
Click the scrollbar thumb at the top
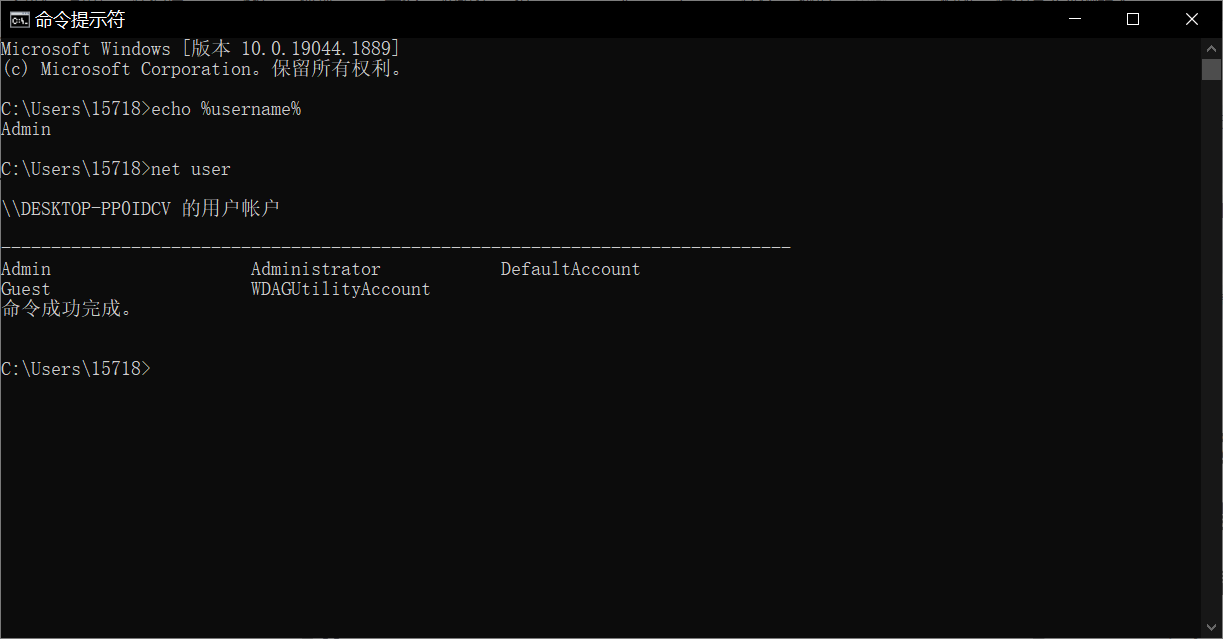point(1211,68)
